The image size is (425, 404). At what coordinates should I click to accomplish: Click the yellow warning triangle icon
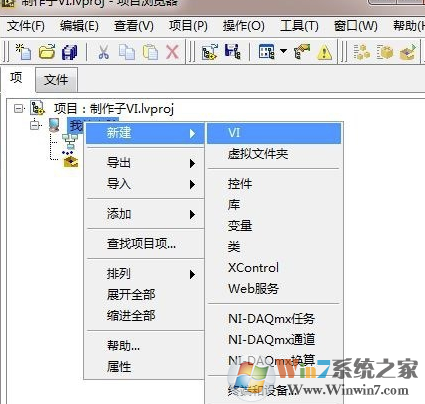tap(324, 52)
